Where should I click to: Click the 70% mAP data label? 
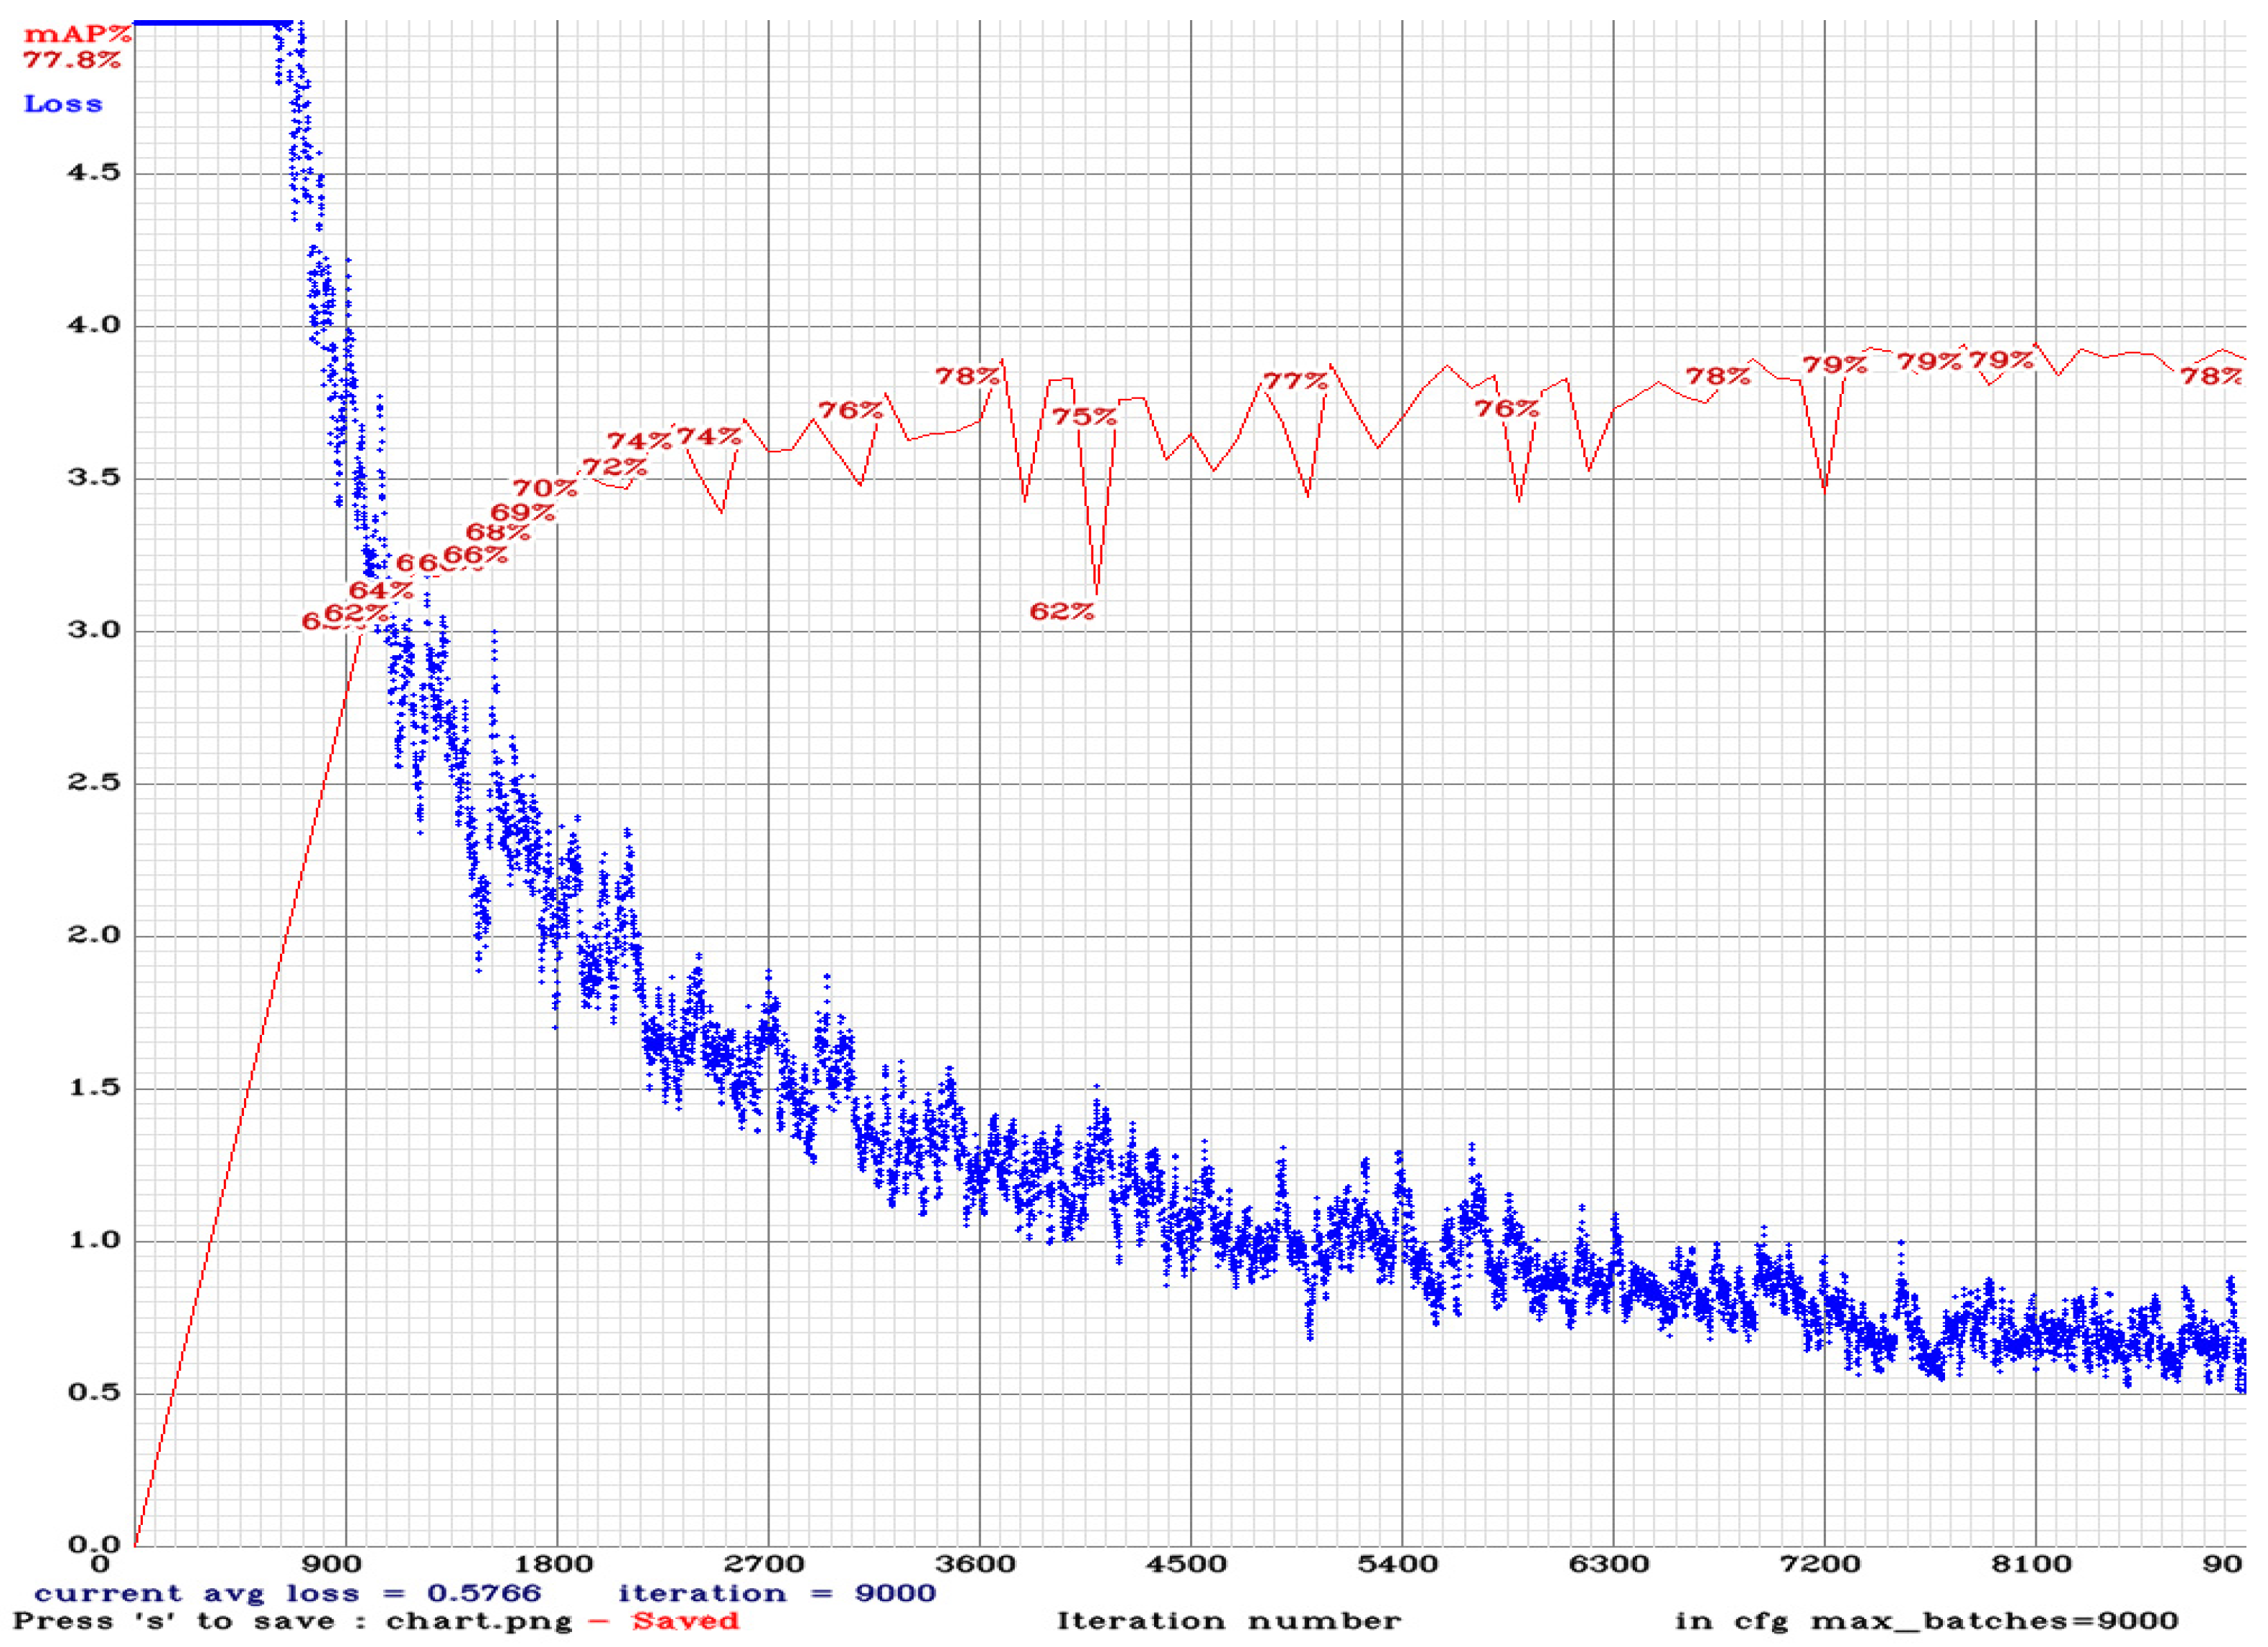pyautogui.click(x=545, y=489)
